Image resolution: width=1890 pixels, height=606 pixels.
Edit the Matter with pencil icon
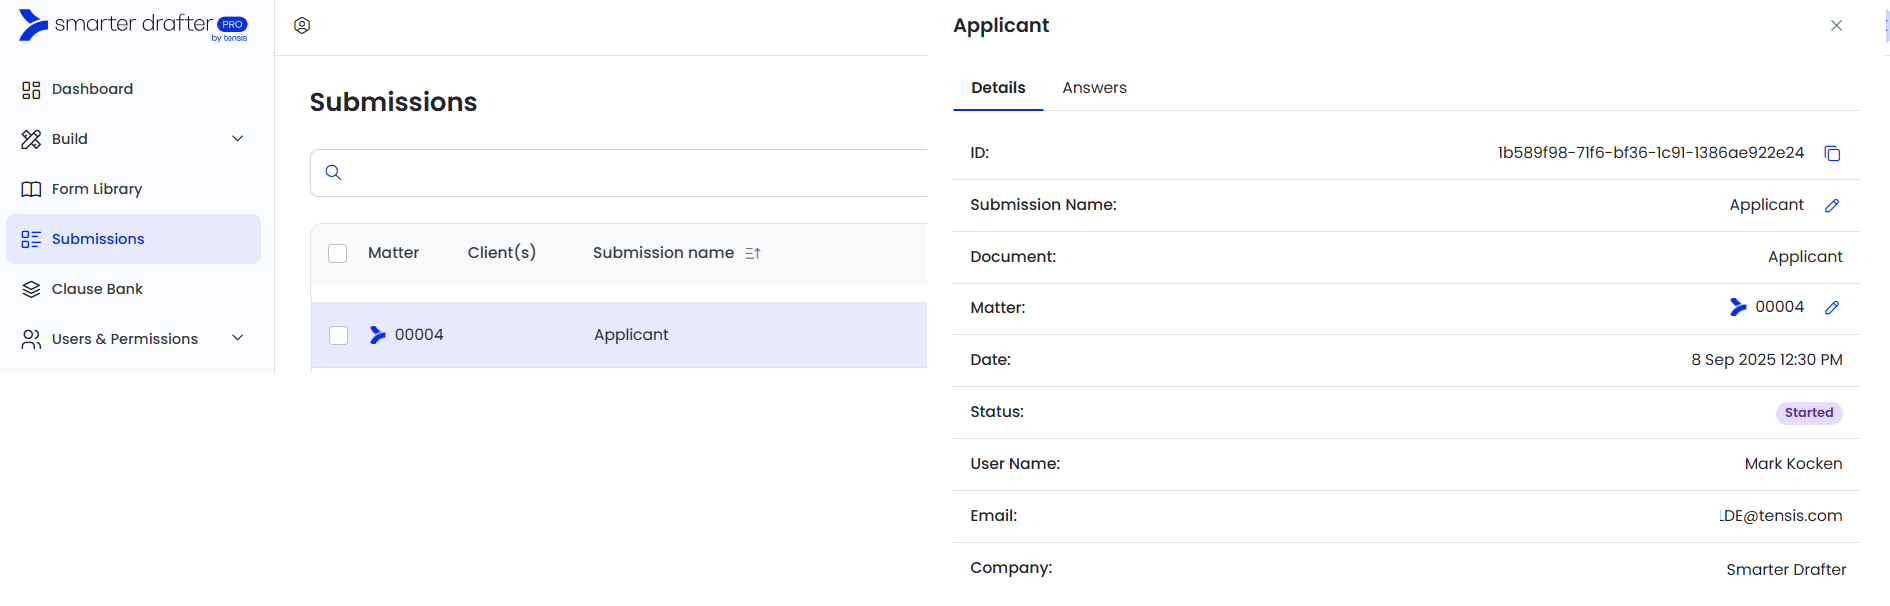pos(1832,307)
